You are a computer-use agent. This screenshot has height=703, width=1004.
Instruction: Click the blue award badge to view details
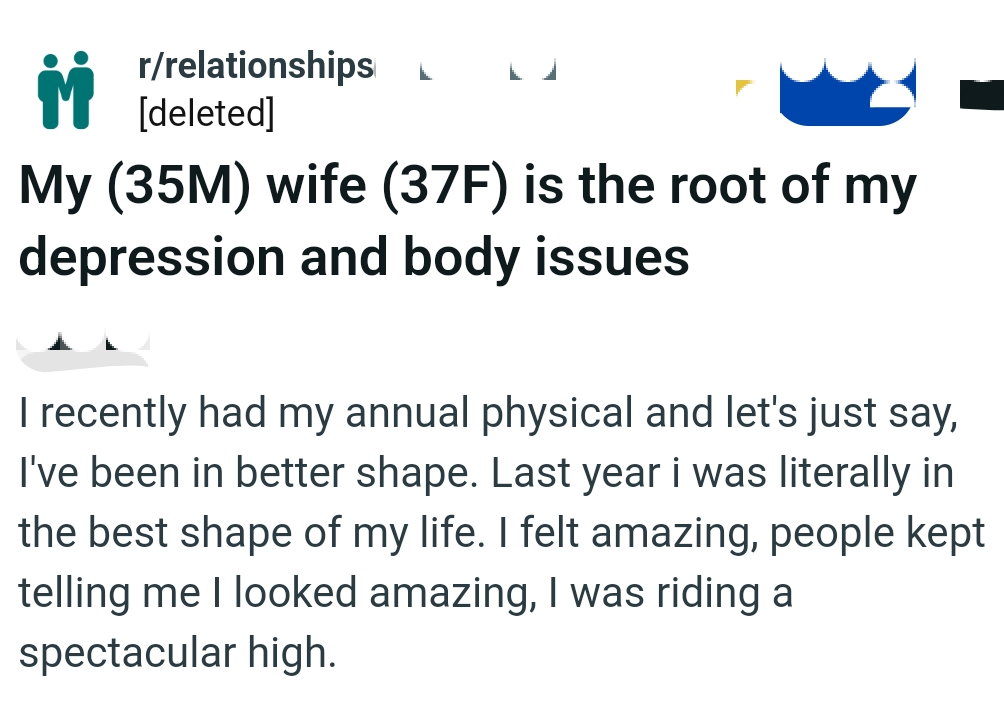point(846,92)
